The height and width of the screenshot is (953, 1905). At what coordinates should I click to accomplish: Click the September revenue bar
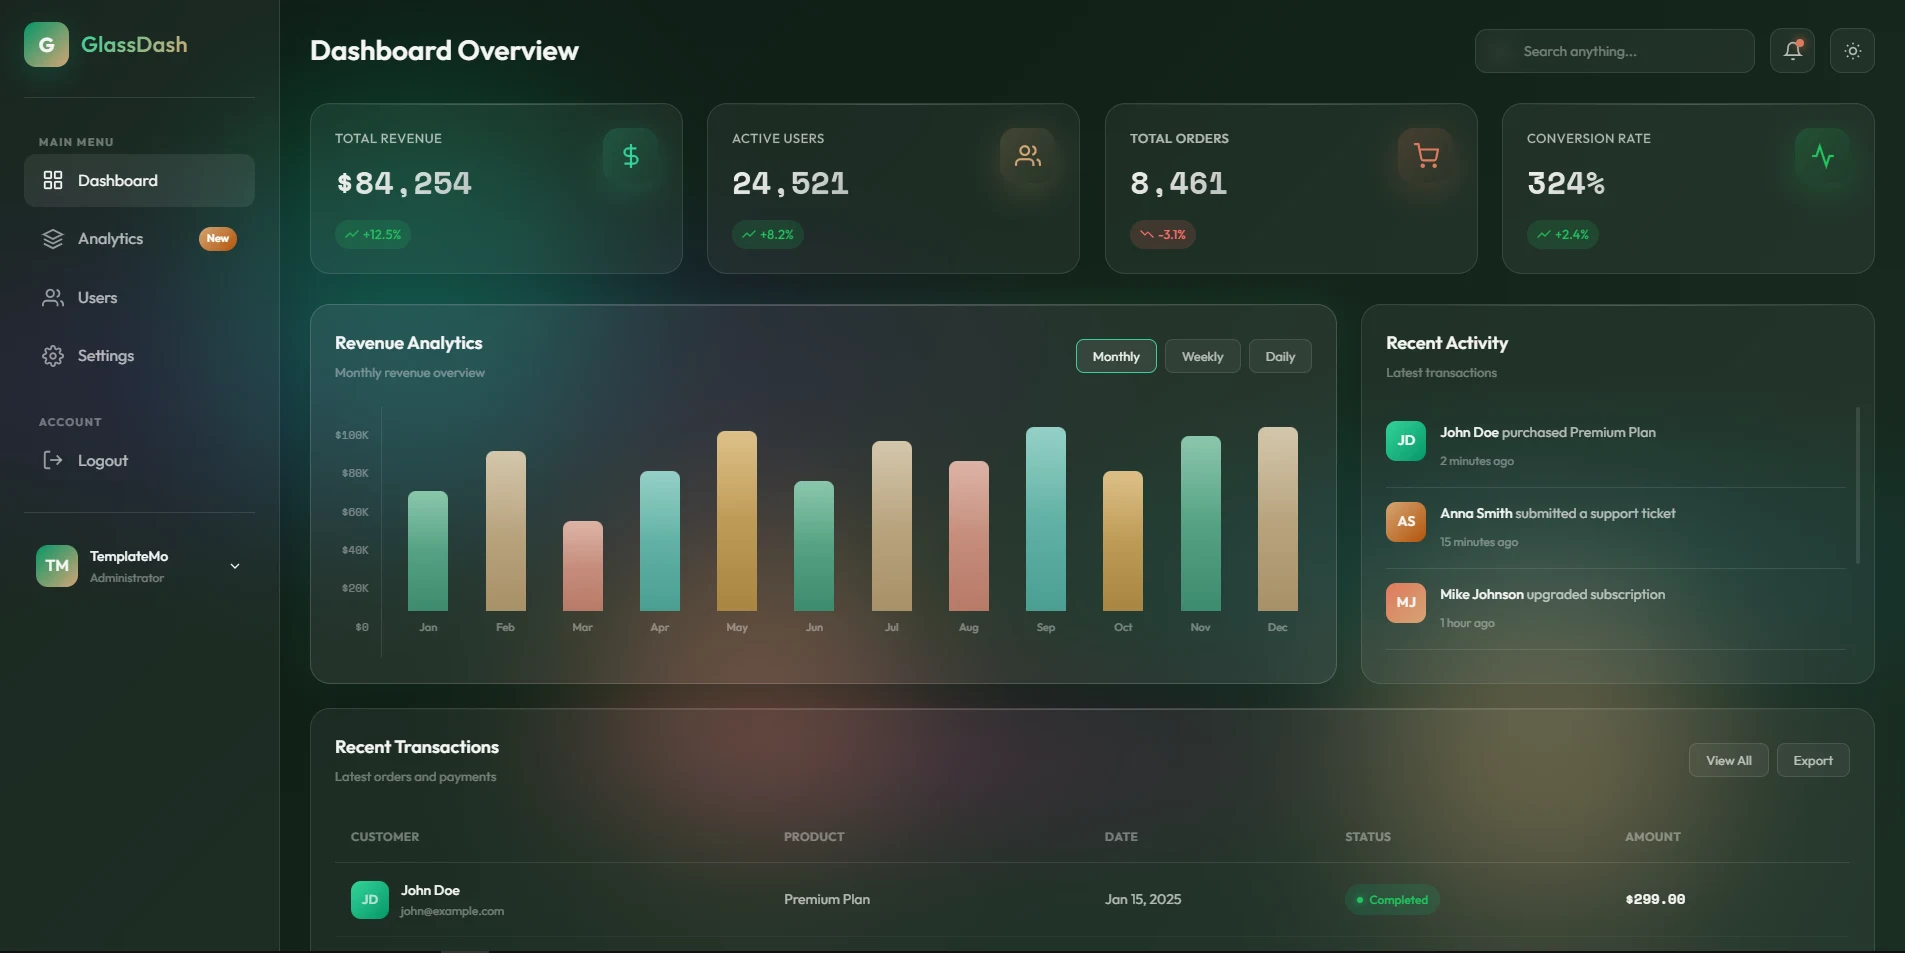1046,519
